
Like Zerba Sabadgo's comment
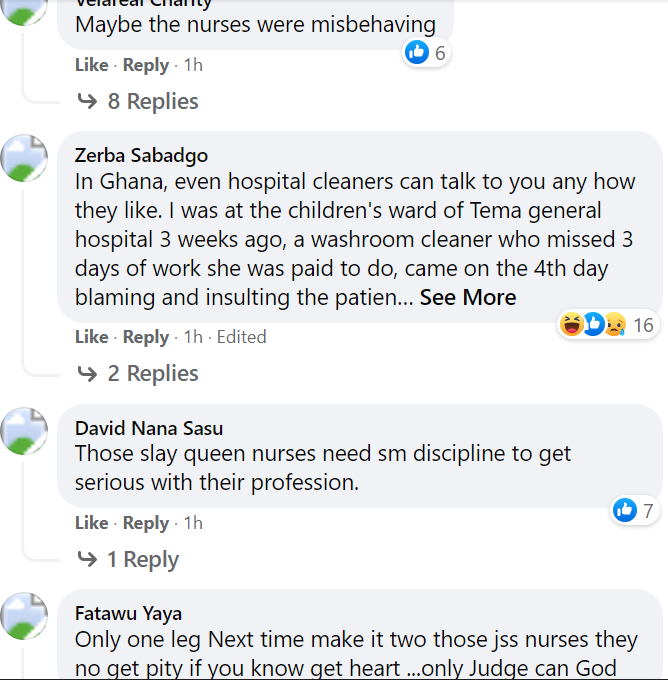coord(91,337)
